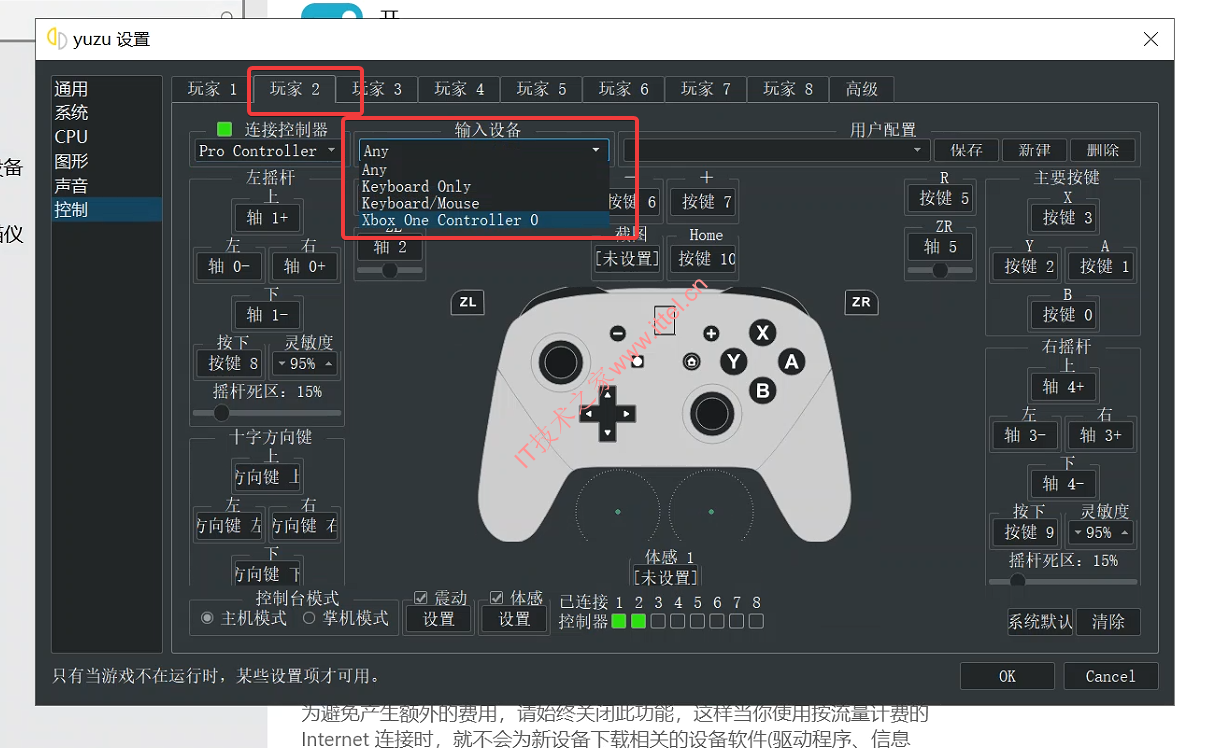
Task: Open the 通用 settings category
Action: (x=106, y=89)
